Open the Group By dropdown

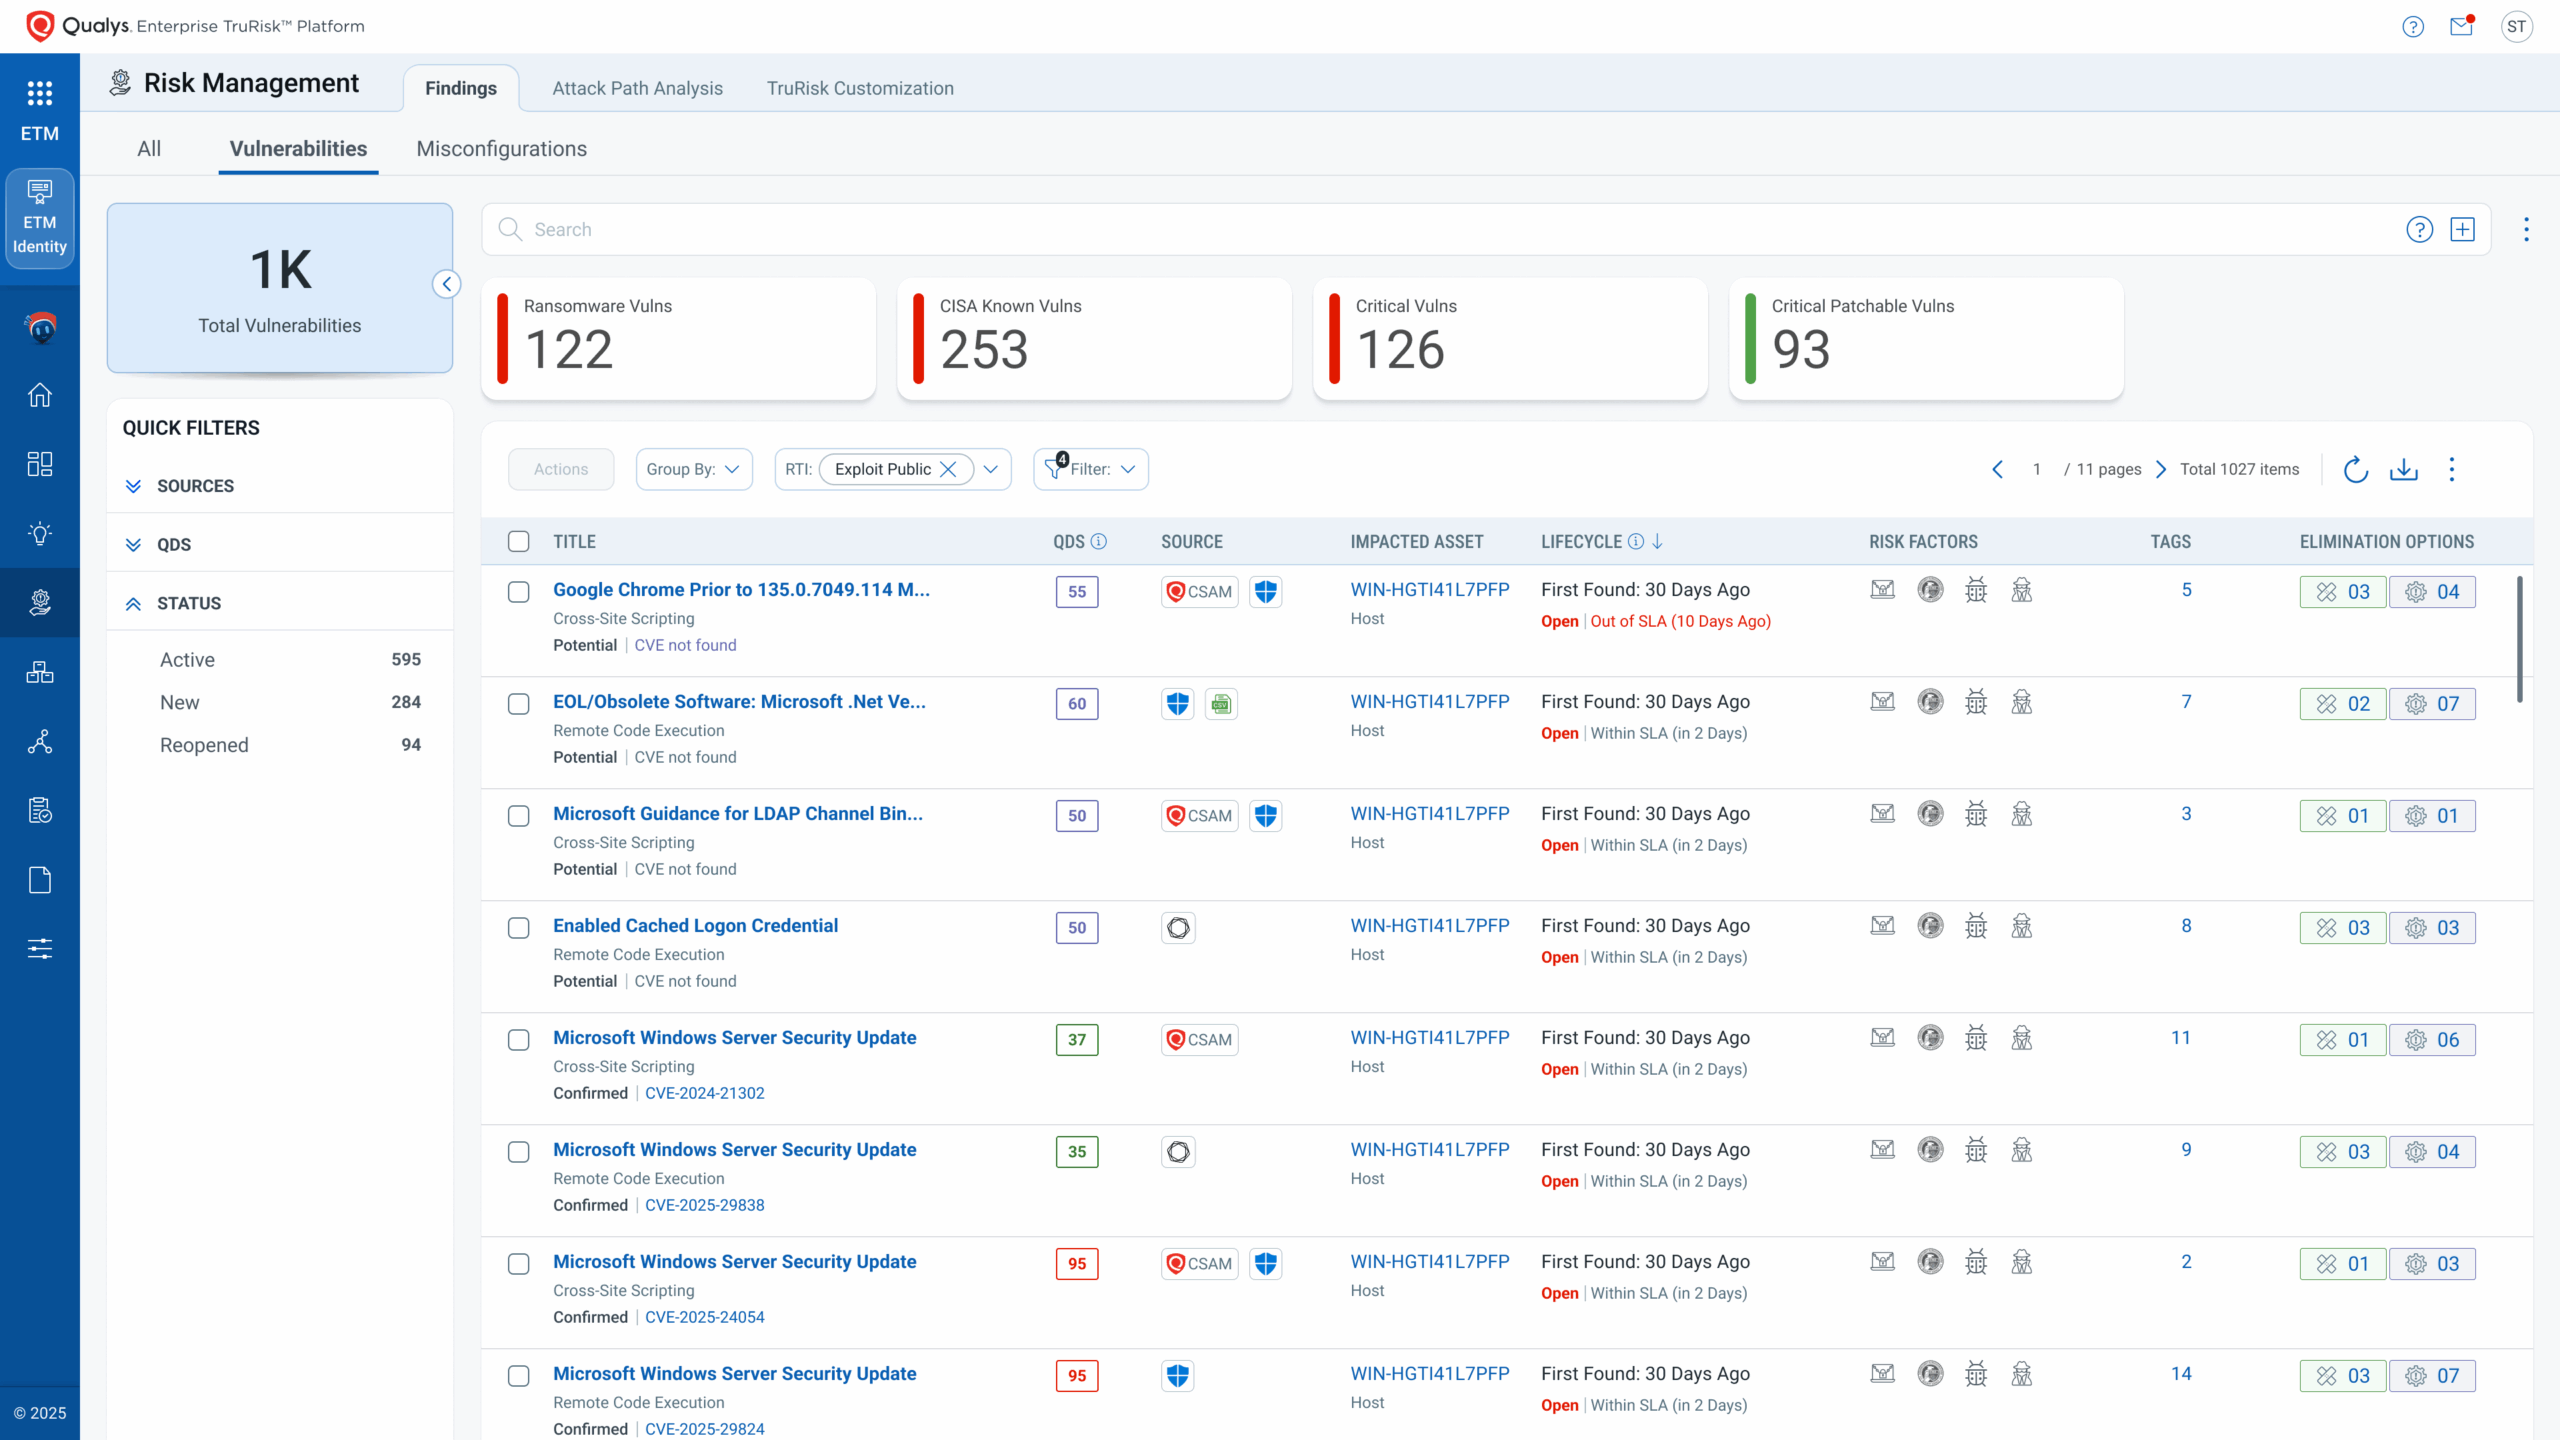693,469
